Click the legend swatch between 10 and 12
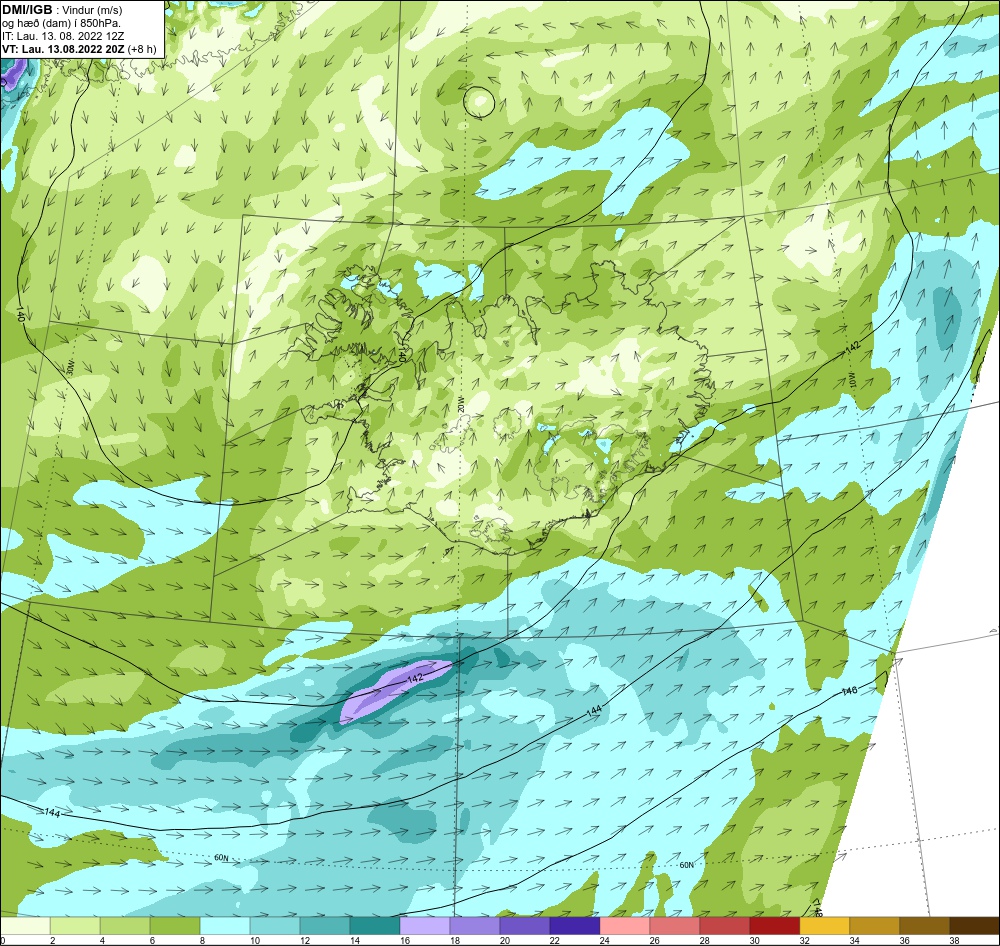 275,926
